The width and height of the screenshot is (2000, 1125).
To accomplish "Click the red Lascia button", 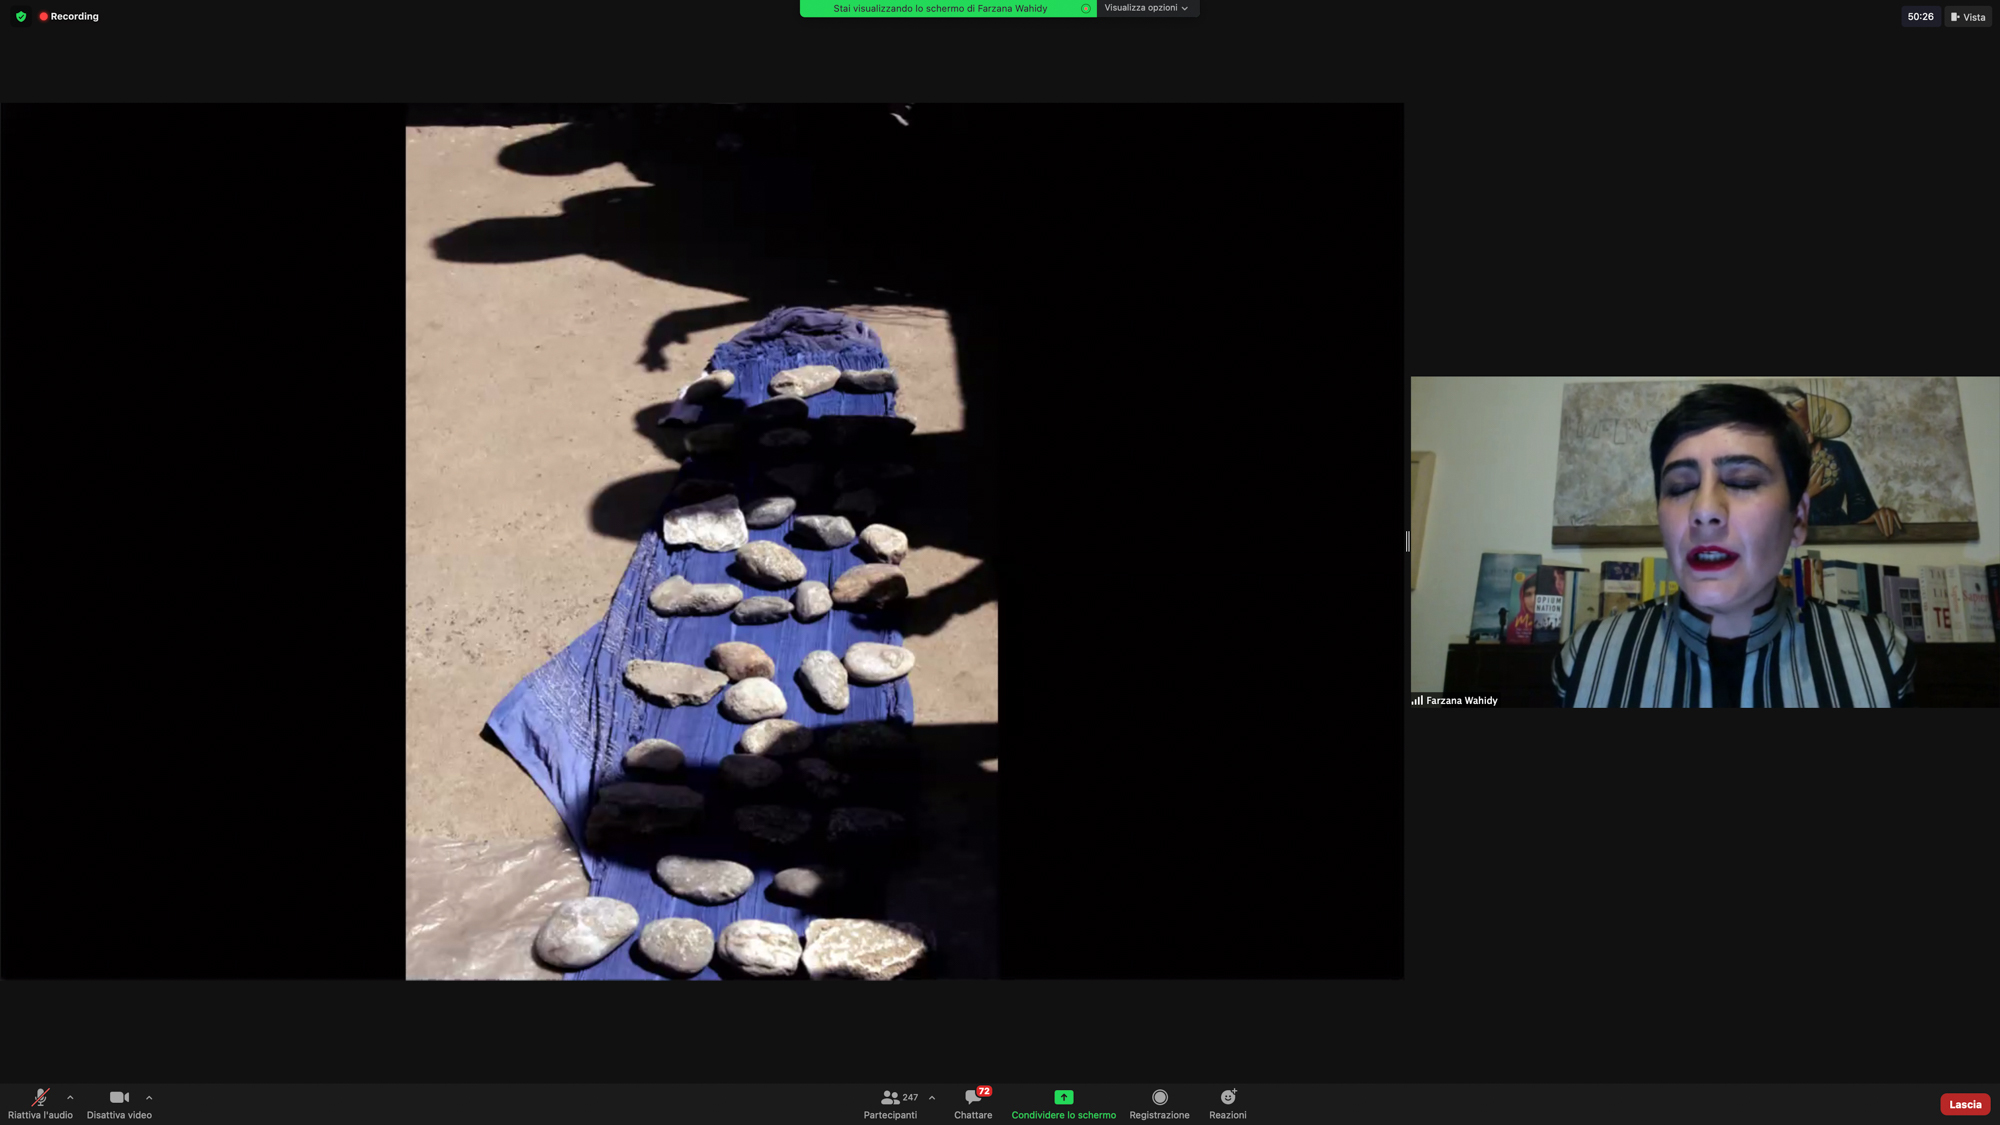I will [x=1964, y=1104].
